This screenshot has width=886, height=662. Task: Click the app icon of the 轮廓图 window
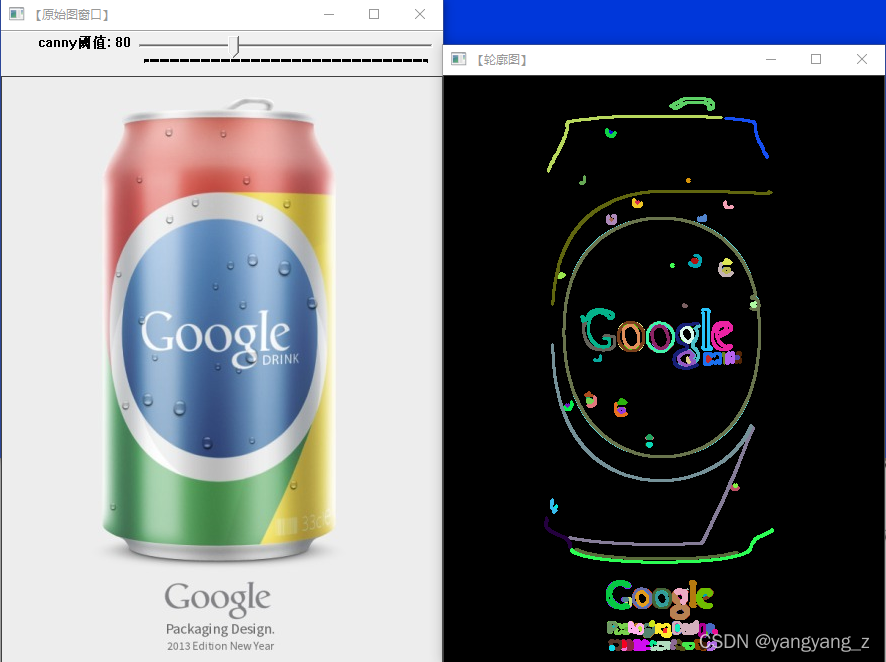click(x=458, y=59)
